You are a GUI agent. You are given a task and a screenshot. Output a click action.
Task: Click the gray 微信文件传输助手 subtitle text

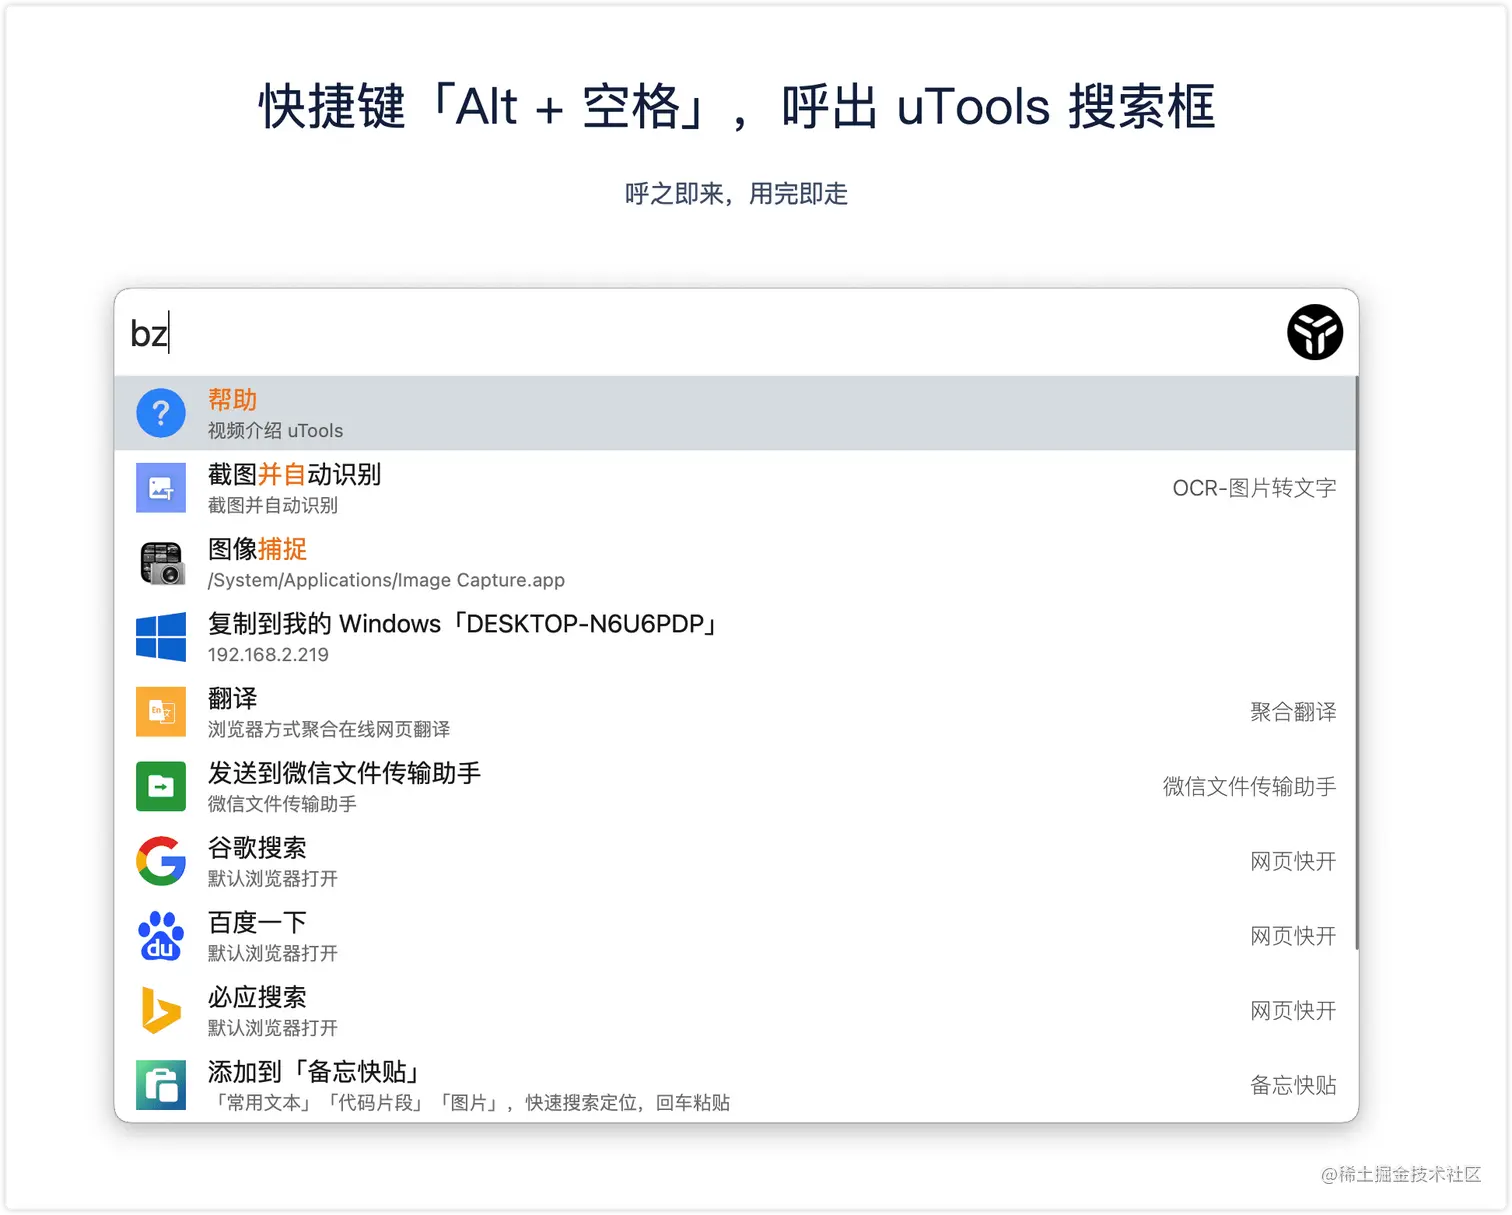[282, 804]
